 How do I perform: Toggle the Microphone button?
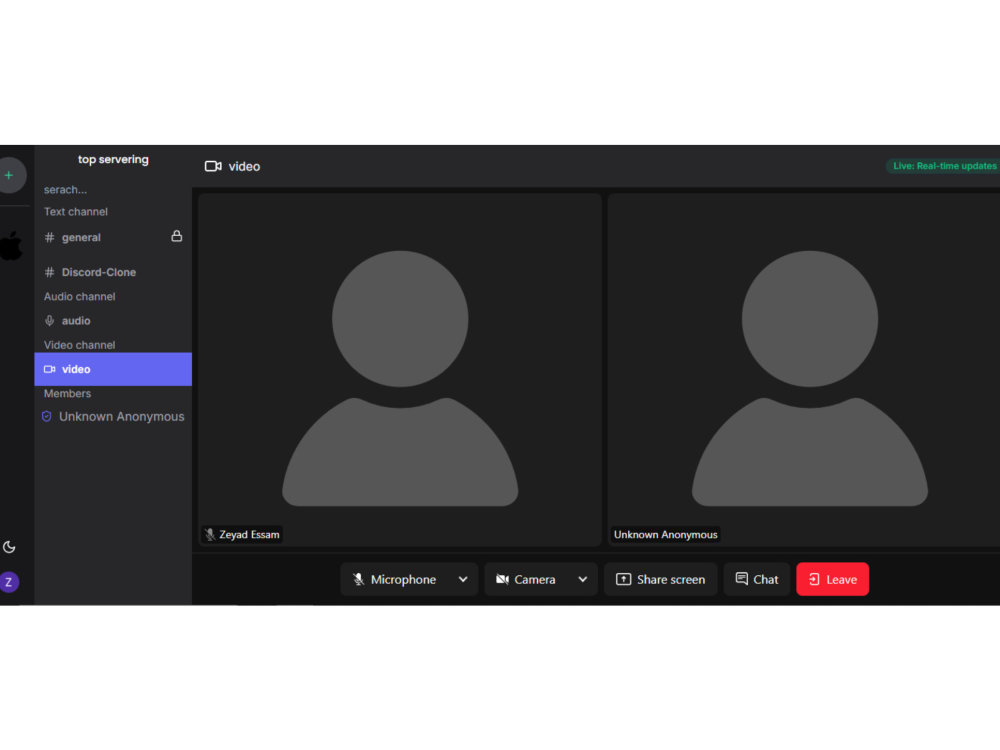tap(395, 579)
